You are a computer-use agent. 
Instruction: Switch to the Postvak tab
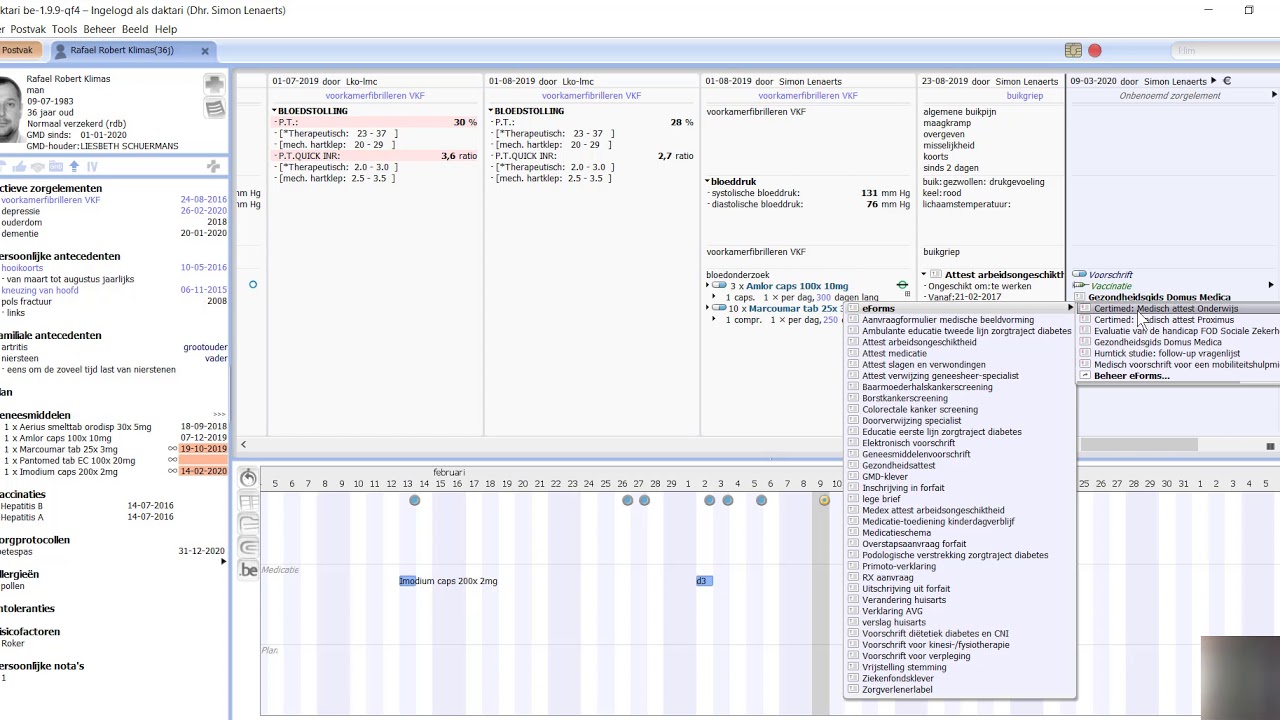(17, 50)
